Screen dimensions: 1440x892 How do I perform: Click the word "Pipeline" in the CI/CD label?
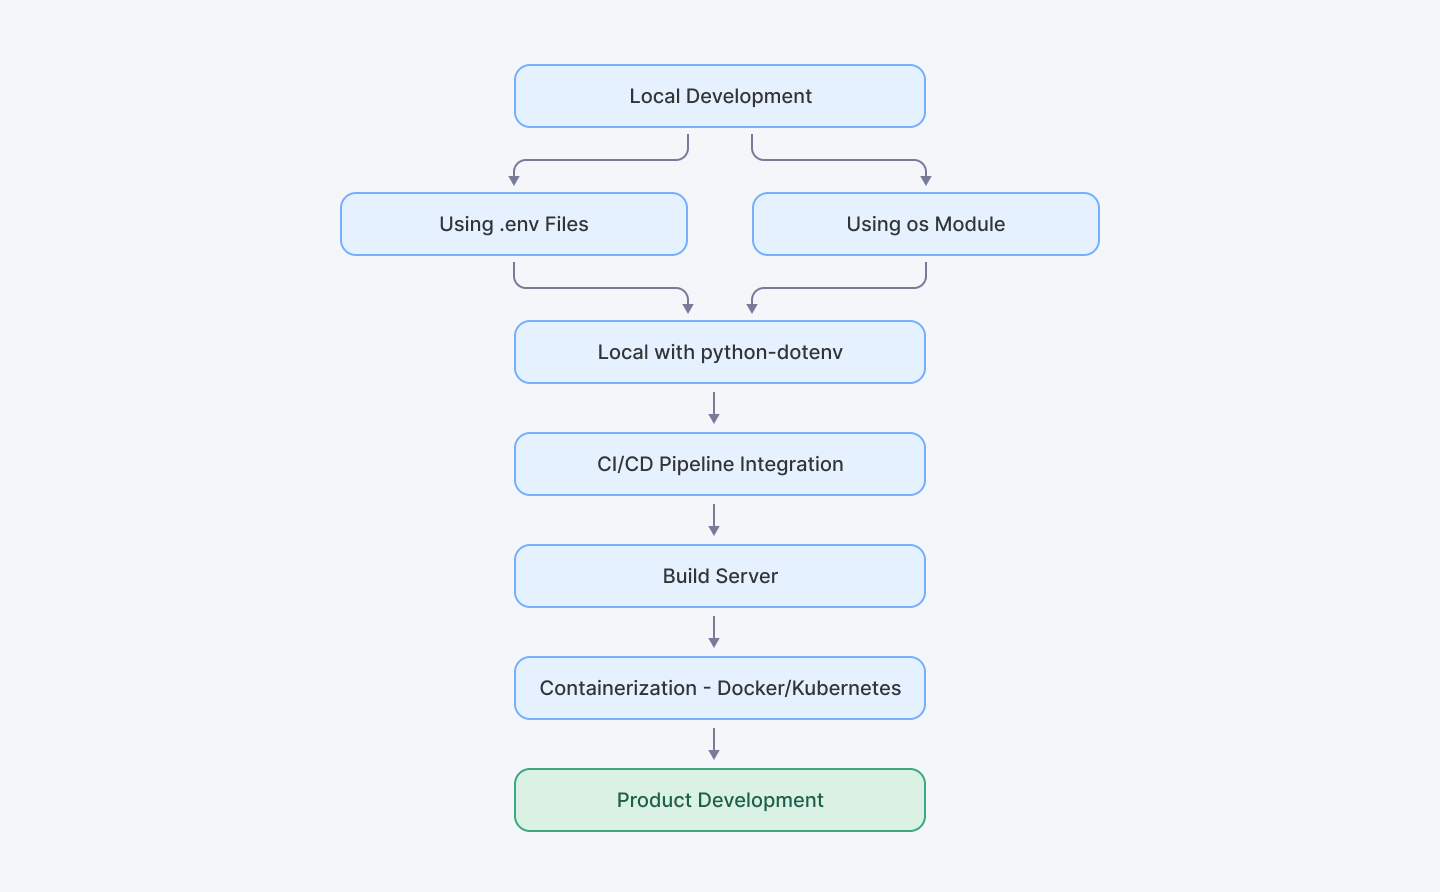[x=696, y=464]
